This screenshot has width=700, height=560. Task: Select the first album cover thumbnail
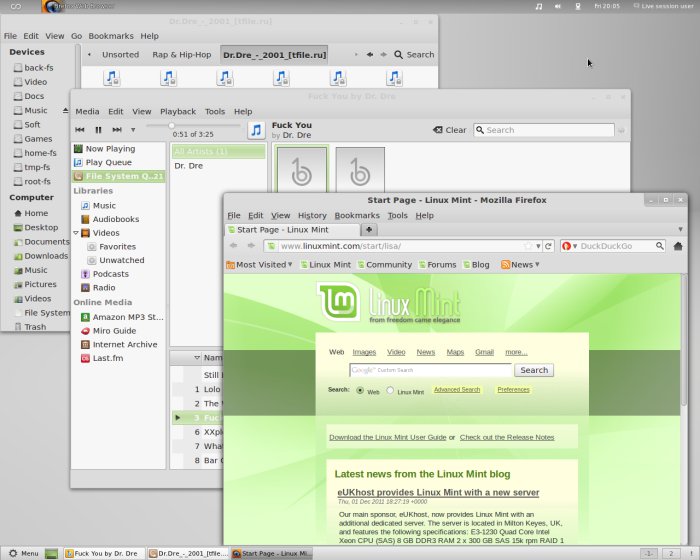pos(302,171)
